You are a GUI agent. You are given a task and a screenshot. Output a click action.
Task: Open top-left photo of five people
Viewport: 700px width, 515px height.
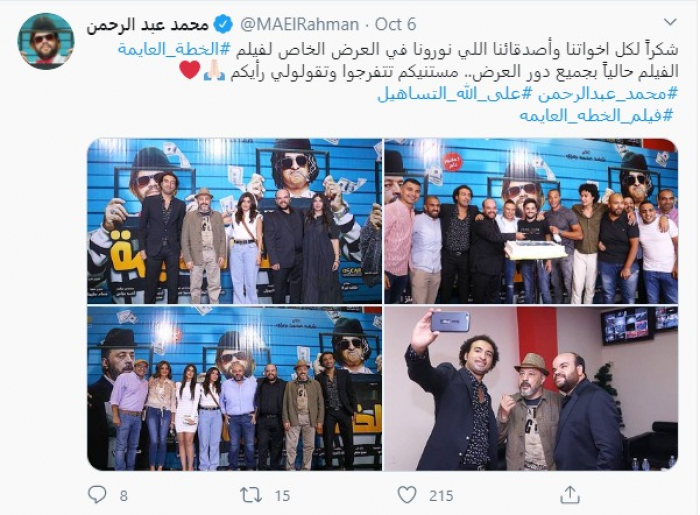(234, 221)
